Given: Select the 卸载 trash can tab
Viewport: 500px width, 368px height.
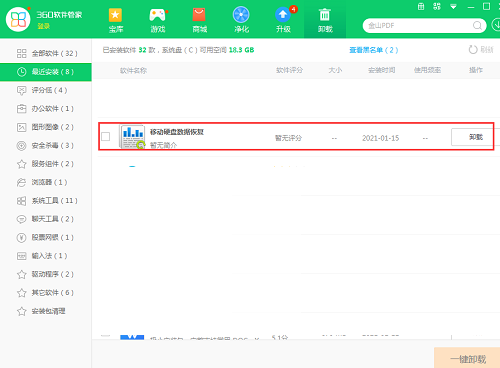Looking at the screenshot, I should click(325, 20).
